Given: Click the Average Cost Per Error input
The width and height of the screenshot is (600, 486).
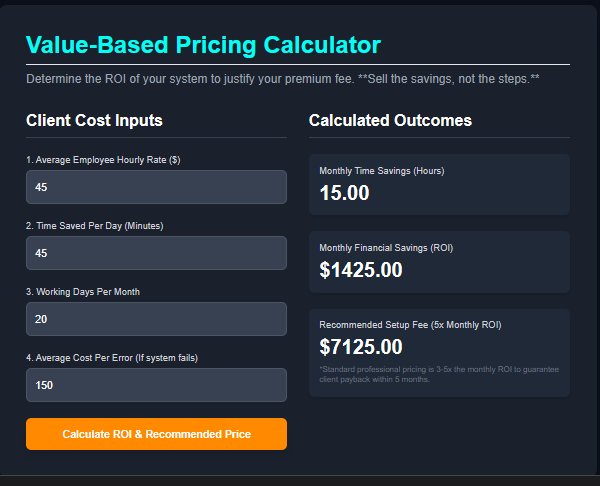Looking at the screenshot, I should coord(156,385).
